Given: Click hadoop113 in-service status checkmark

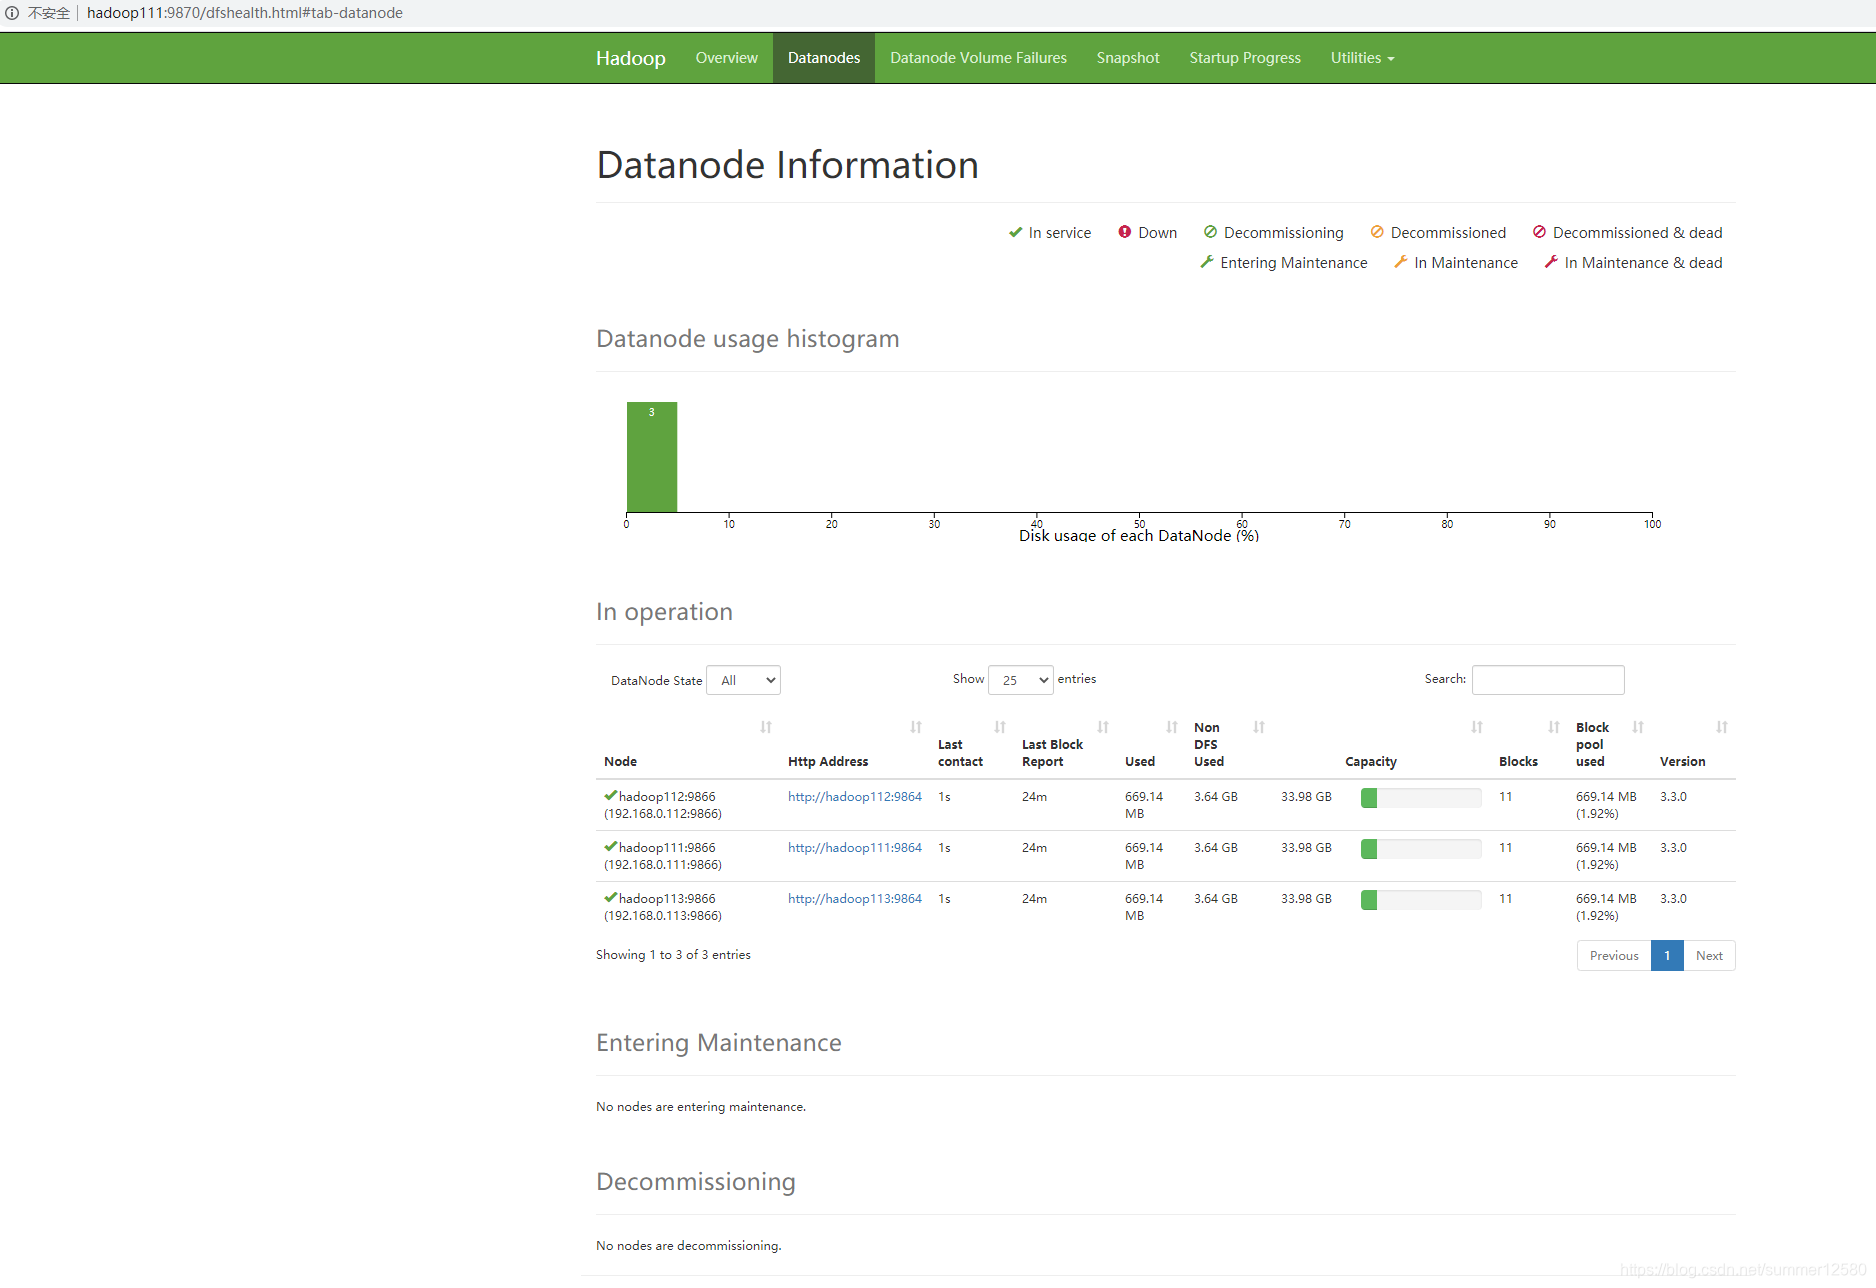Looking at the screenshot, I should pyautogui.click(x=611, y=897).
